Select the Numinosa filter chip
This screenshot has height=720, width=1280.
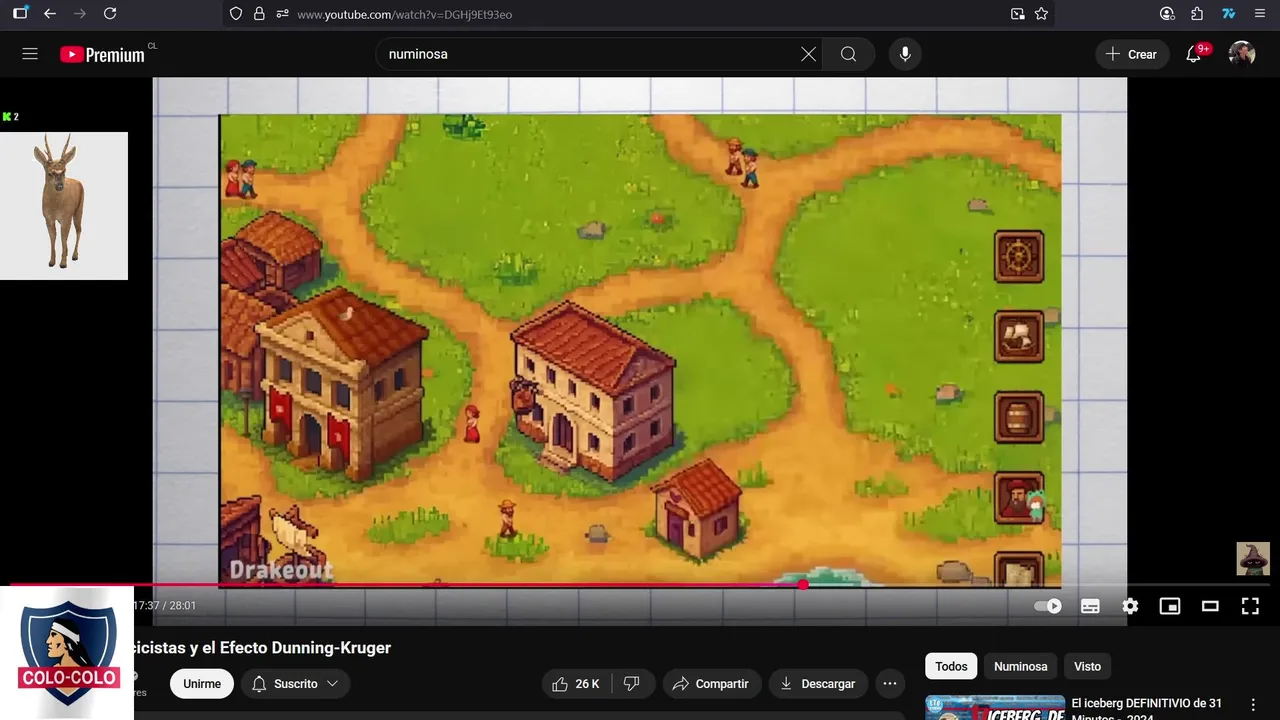[x=1020, y=666]
